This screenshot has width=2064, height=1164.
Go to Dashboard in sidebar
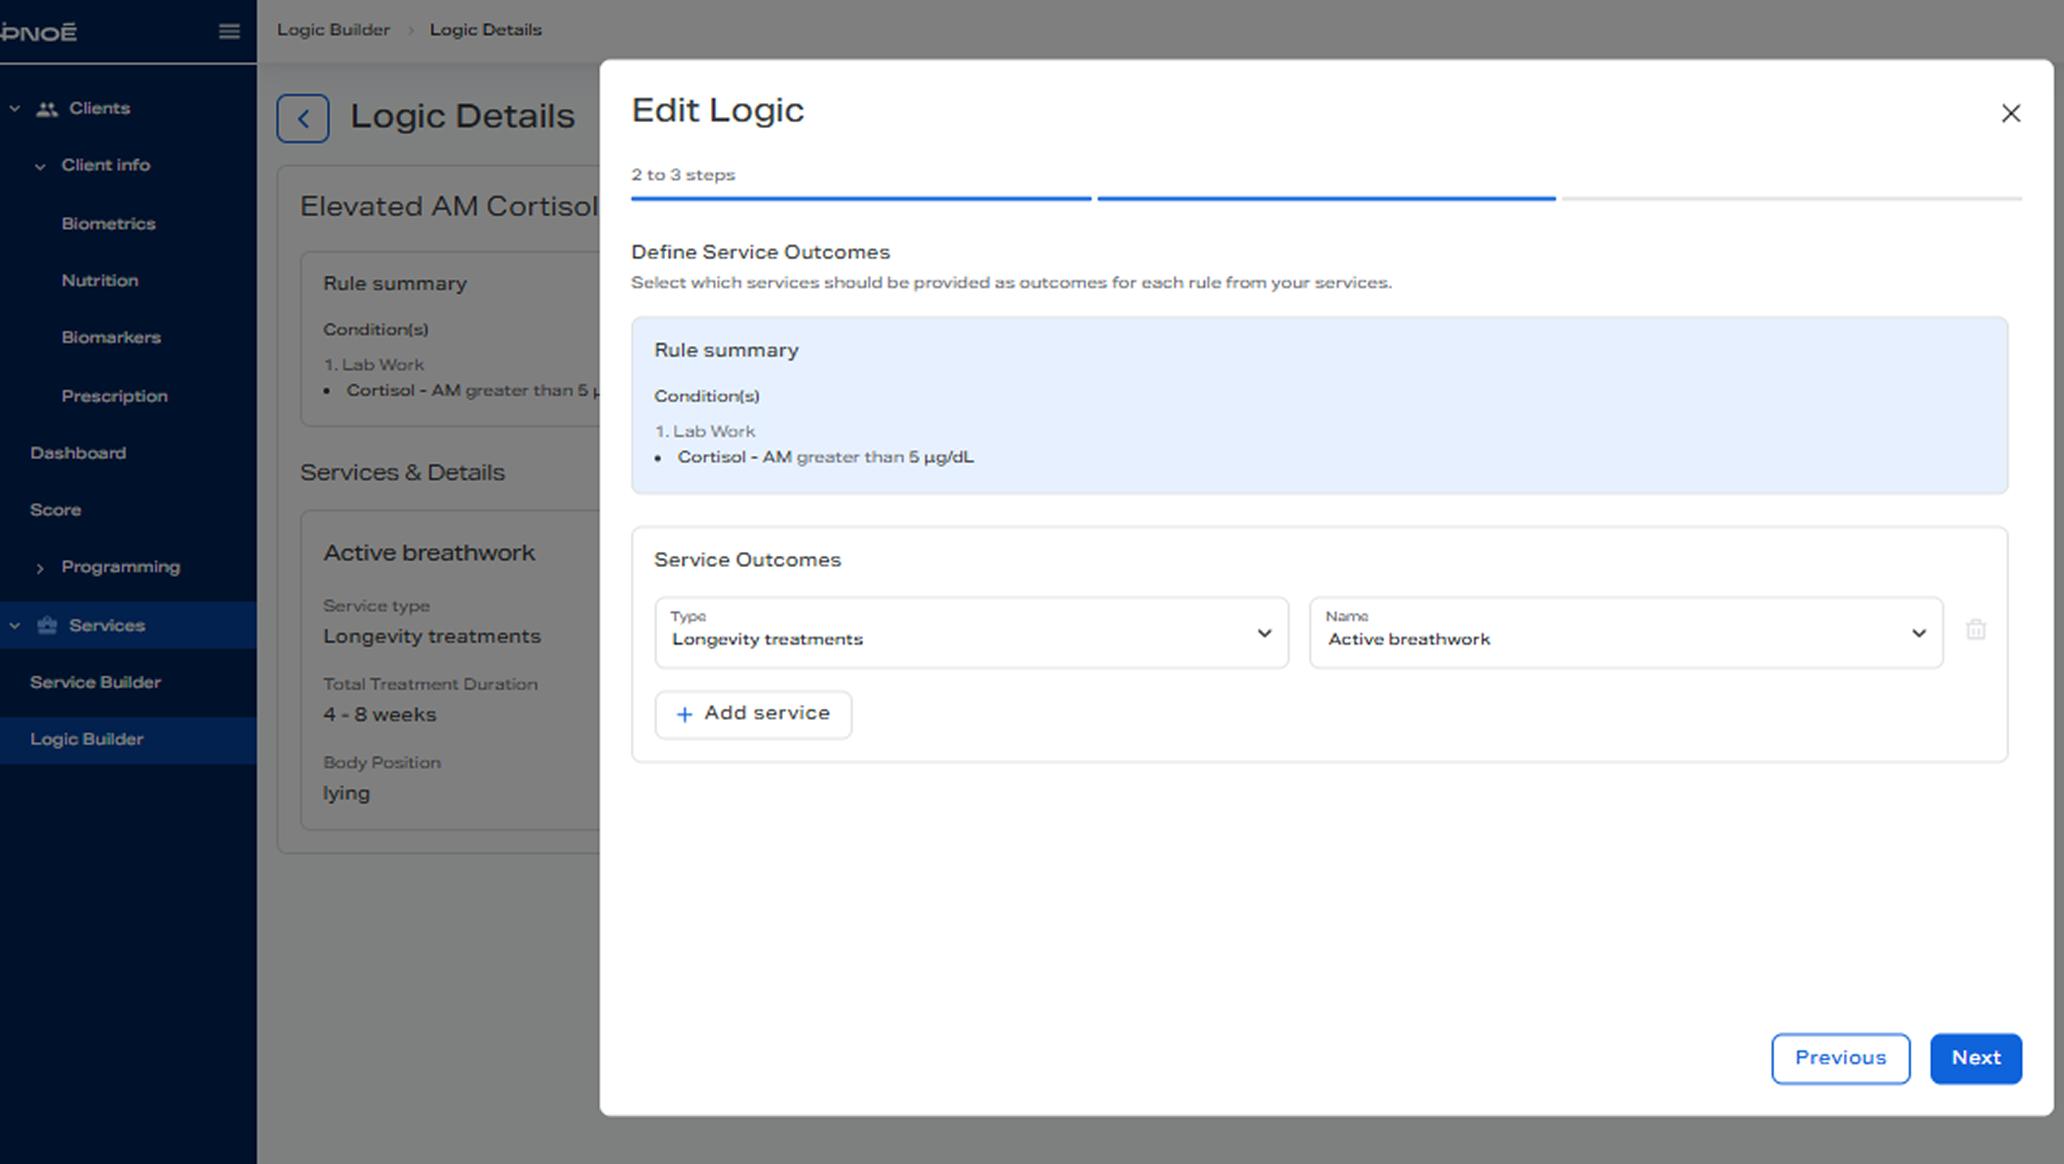(78, 453)
